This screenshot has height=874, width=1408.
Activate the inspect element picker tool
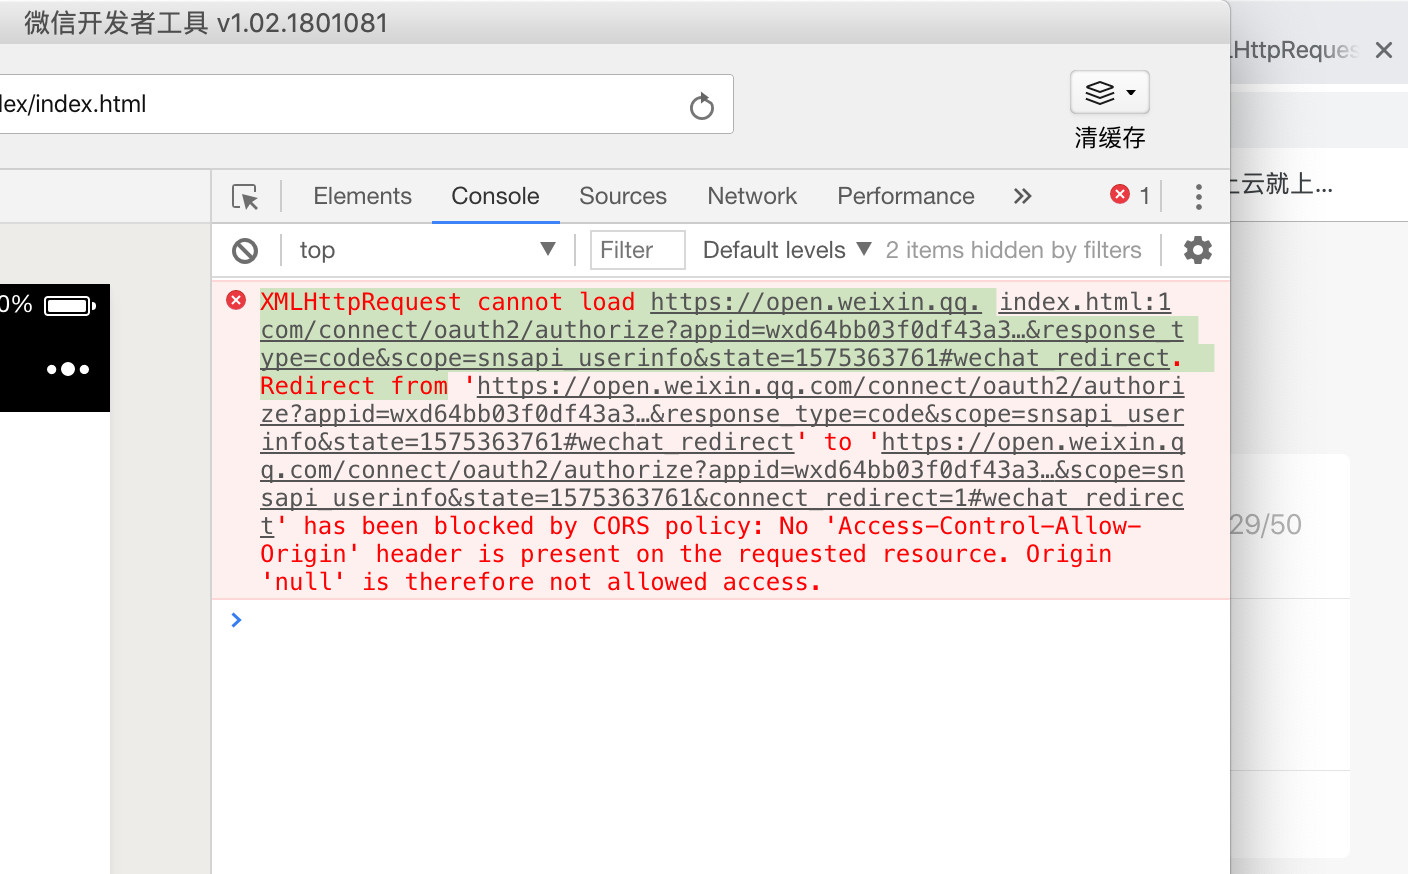click(x=245, y=197)
